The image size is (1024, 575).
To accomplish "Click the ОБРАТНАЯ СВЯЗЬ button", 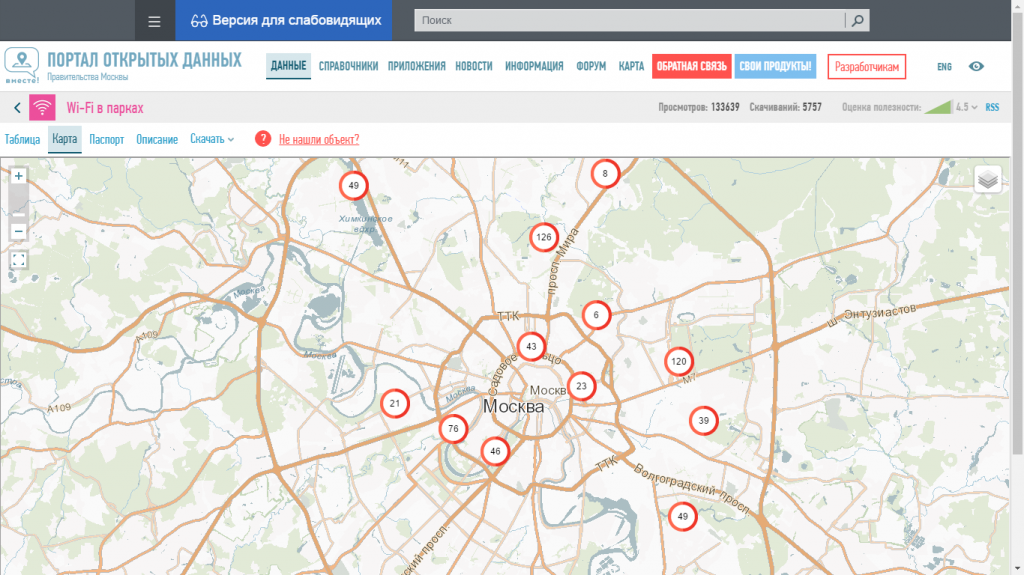I will (x=692, y=66).
